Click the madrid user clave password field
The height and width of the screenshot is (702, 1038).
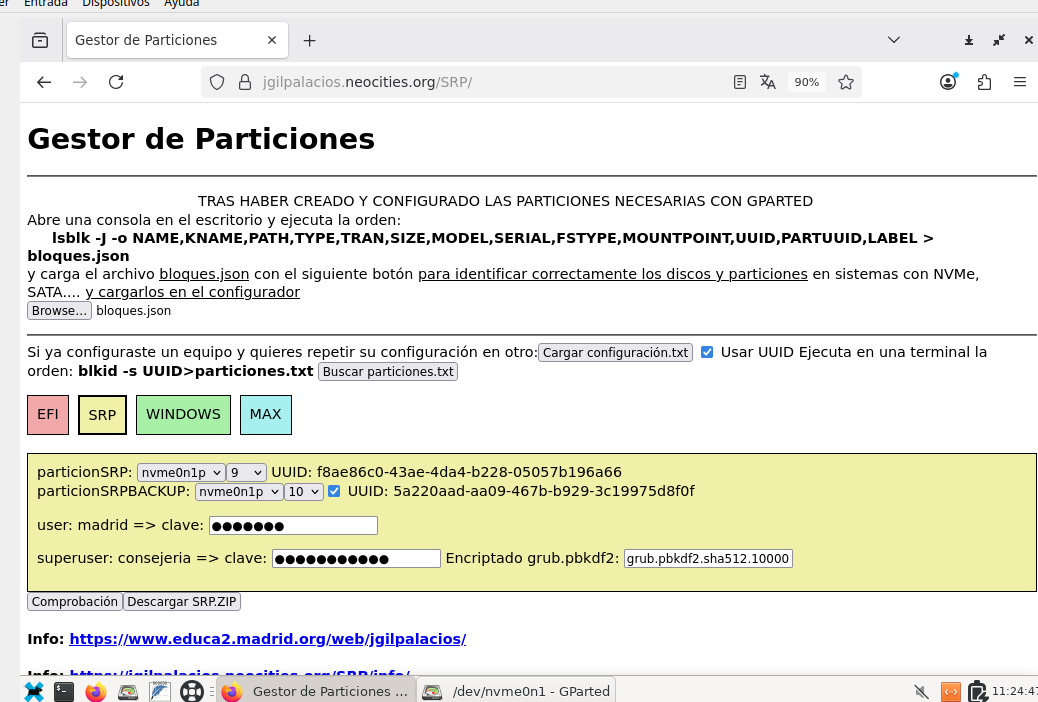[x=293, y=526]
